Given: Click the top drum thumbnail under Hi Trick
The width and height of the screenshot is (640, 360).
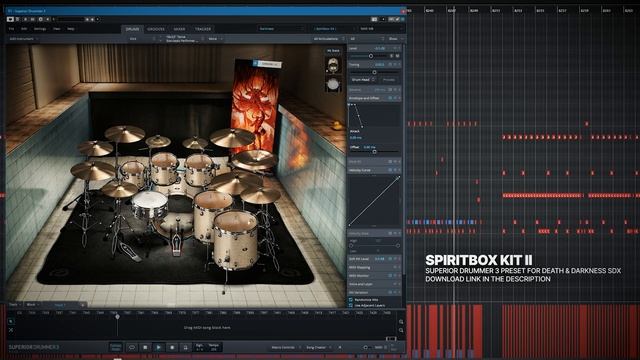Looking at the screenshot, I should coord(333,65).
